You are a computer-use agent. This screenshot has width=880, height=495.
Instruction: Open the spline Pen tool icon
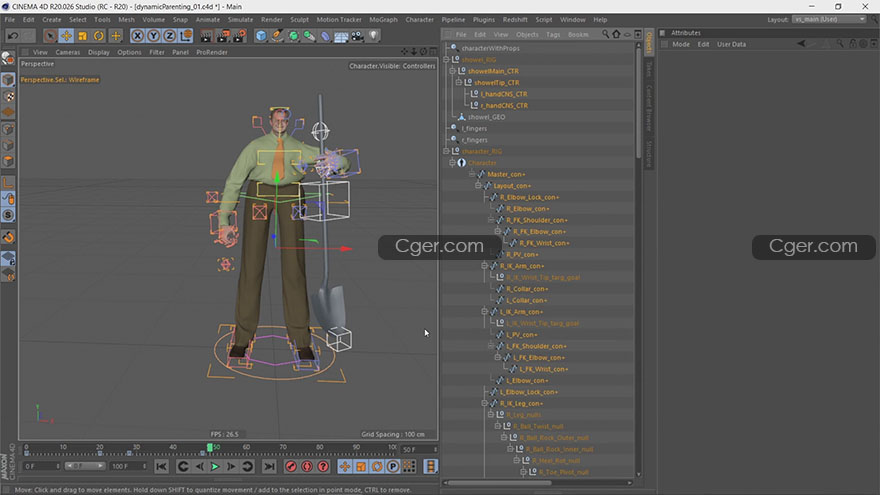(277, 36)
